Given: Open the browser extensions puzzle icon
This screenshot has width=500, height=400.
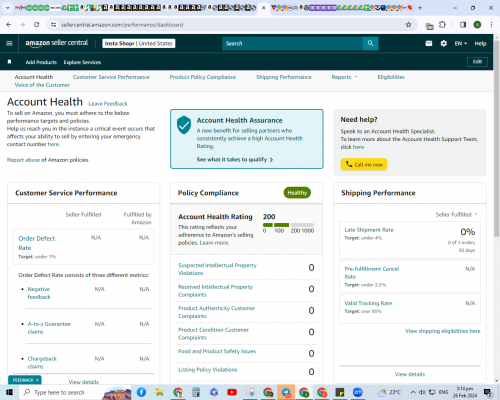Looking at the screenshot, I should pyautogui.click(x=442, y=25).
